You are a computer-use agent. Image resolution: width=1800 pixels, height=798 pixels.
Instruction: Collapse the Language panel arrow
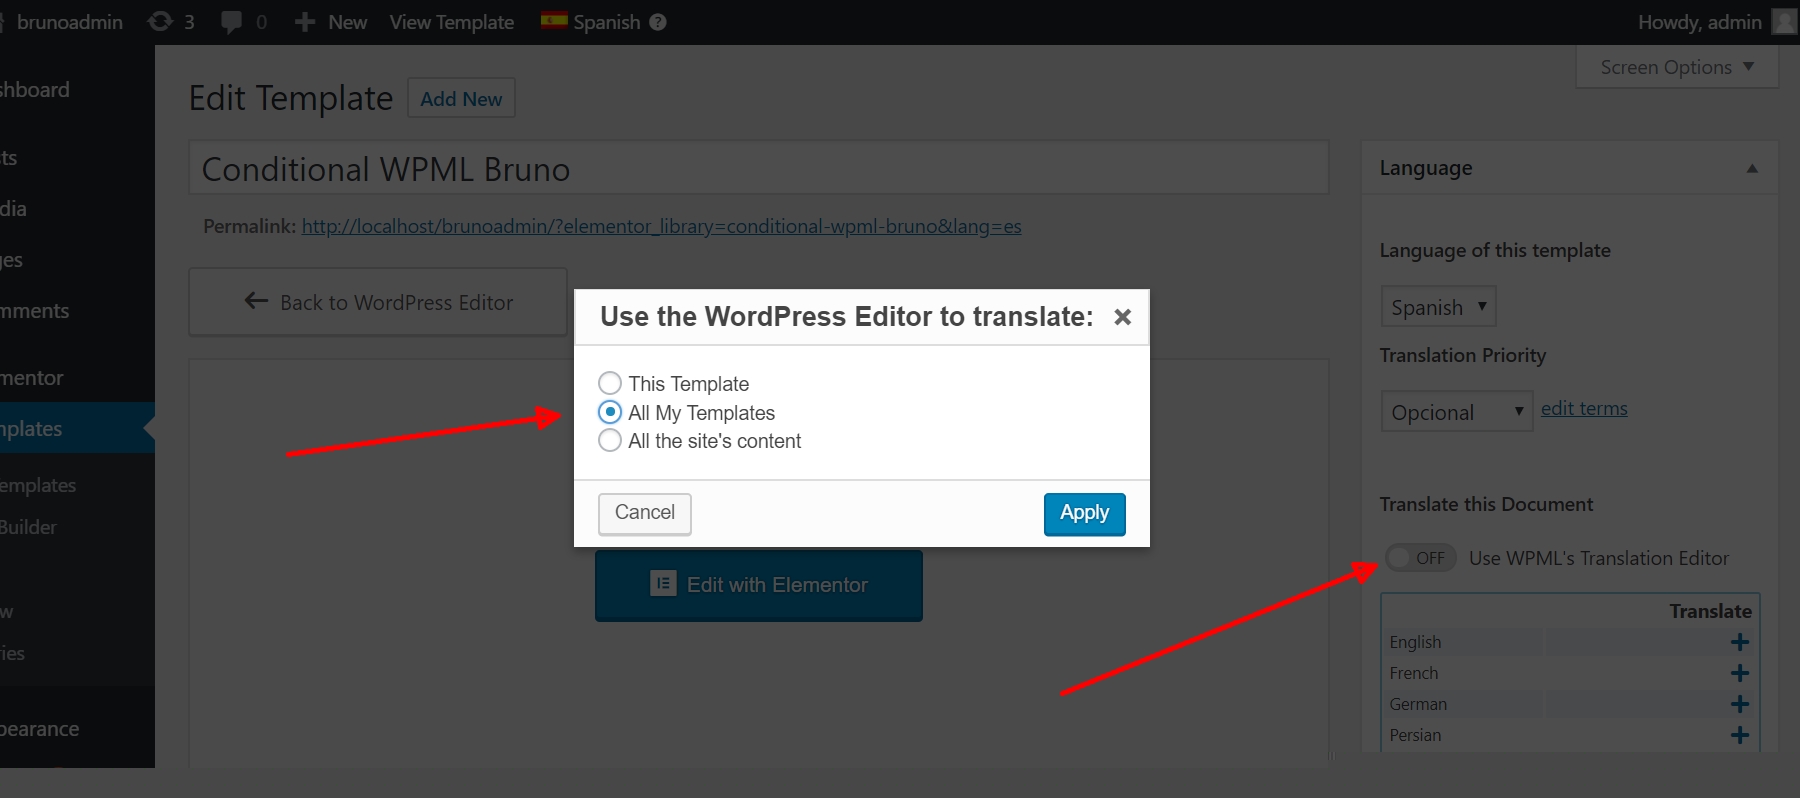pyautogui.click(x=1752, y=168)
